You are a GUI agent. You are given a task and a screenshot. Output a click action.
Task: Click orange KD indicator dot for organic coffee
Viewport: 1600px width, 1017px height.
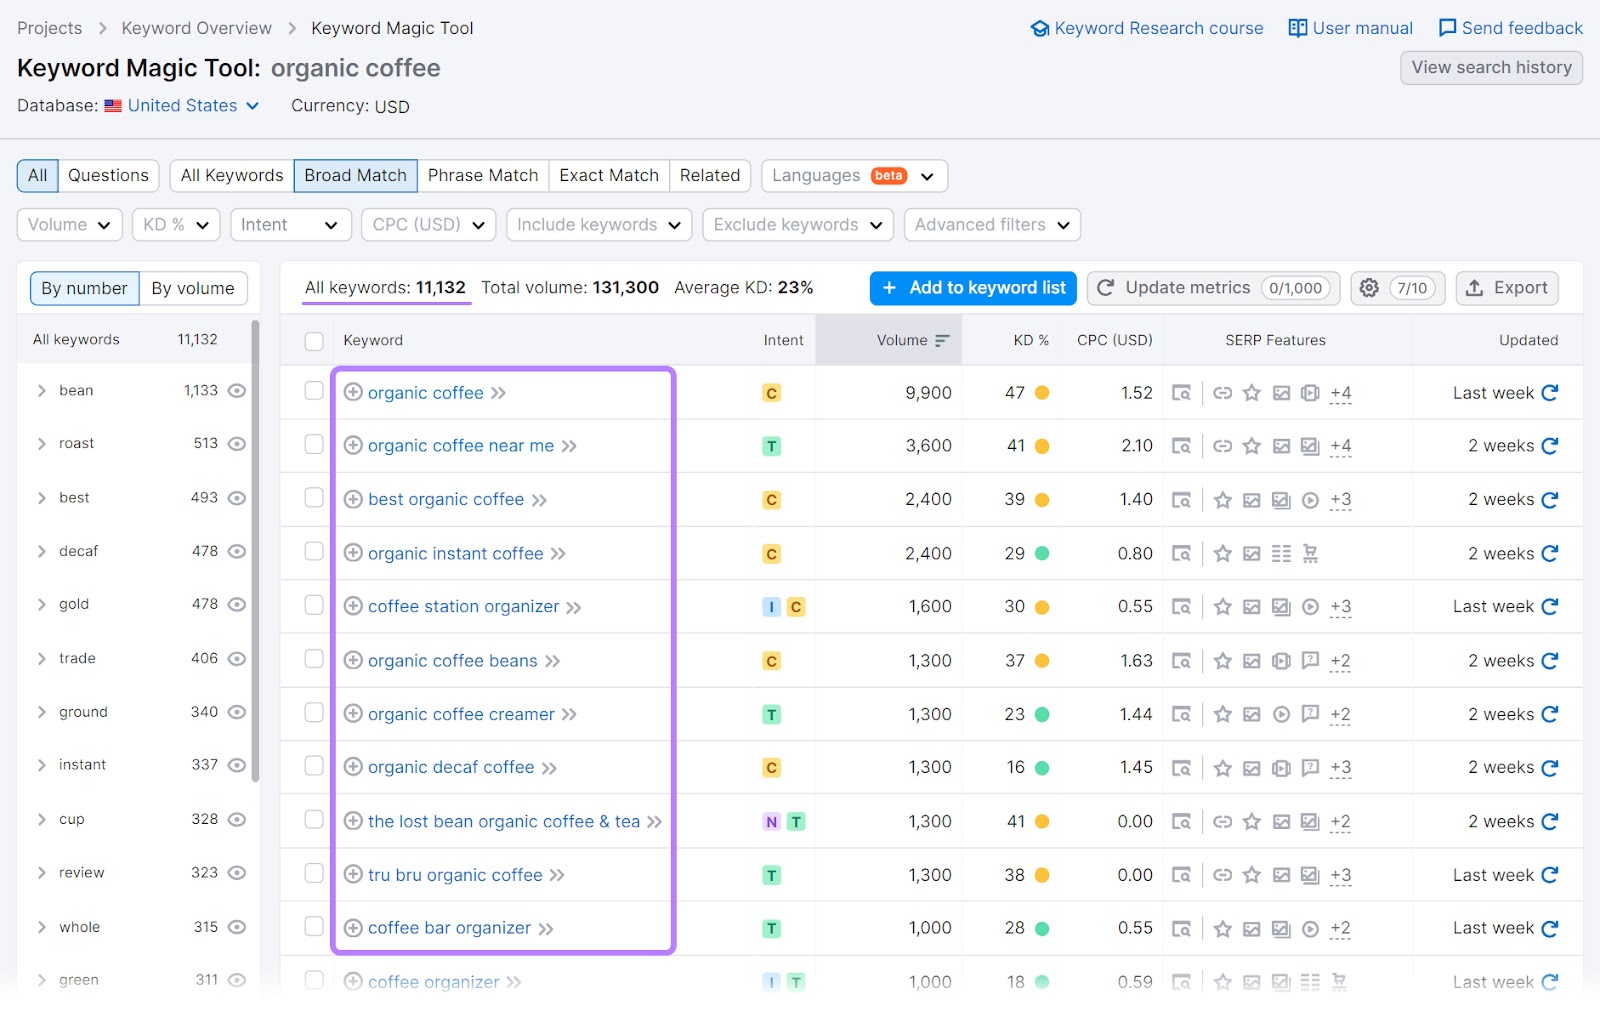click(x=1042, y=393)
